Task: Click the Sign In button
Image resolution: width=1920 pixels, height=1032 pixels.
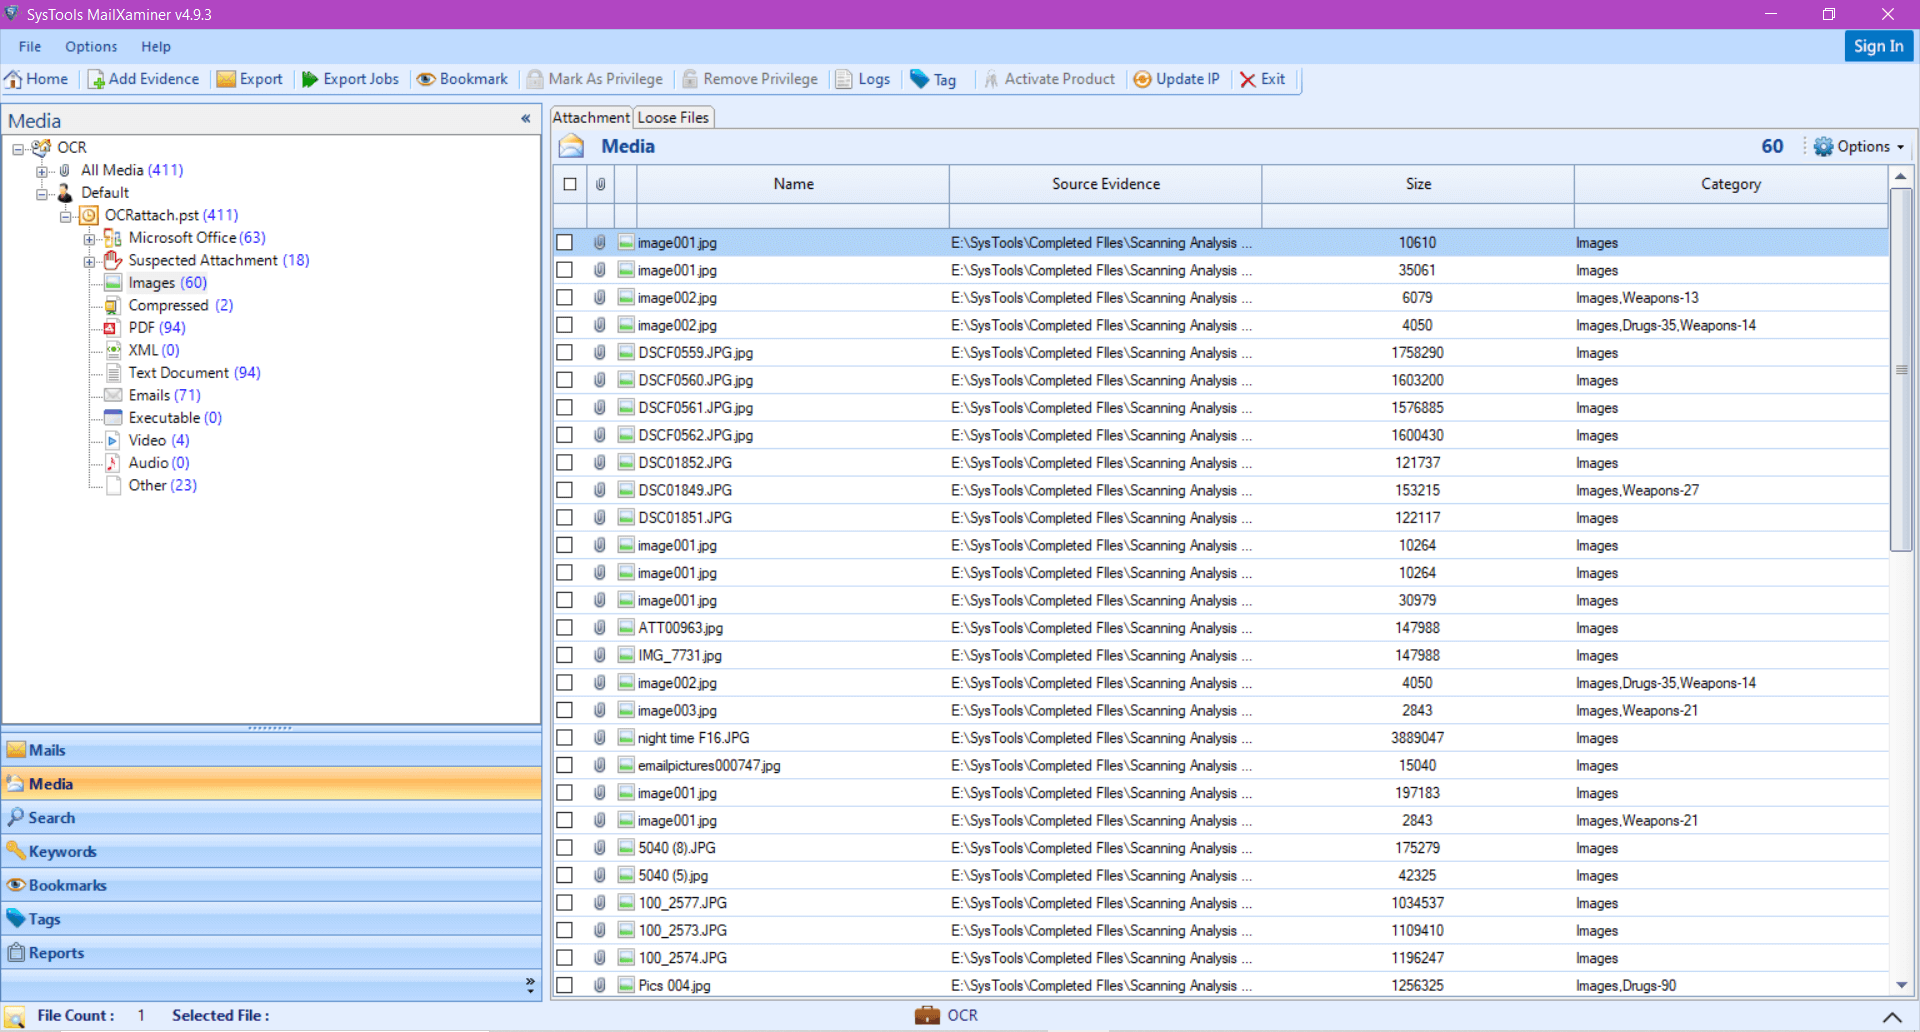Action: click(1878, 46)
